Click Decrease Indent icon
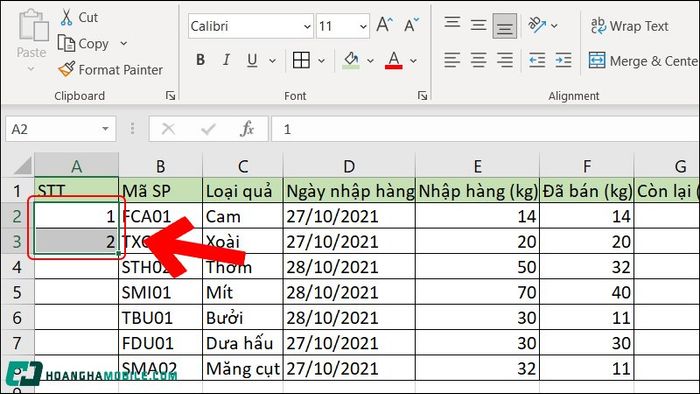This screenshot has height=394, width=700. click(537, 60)
